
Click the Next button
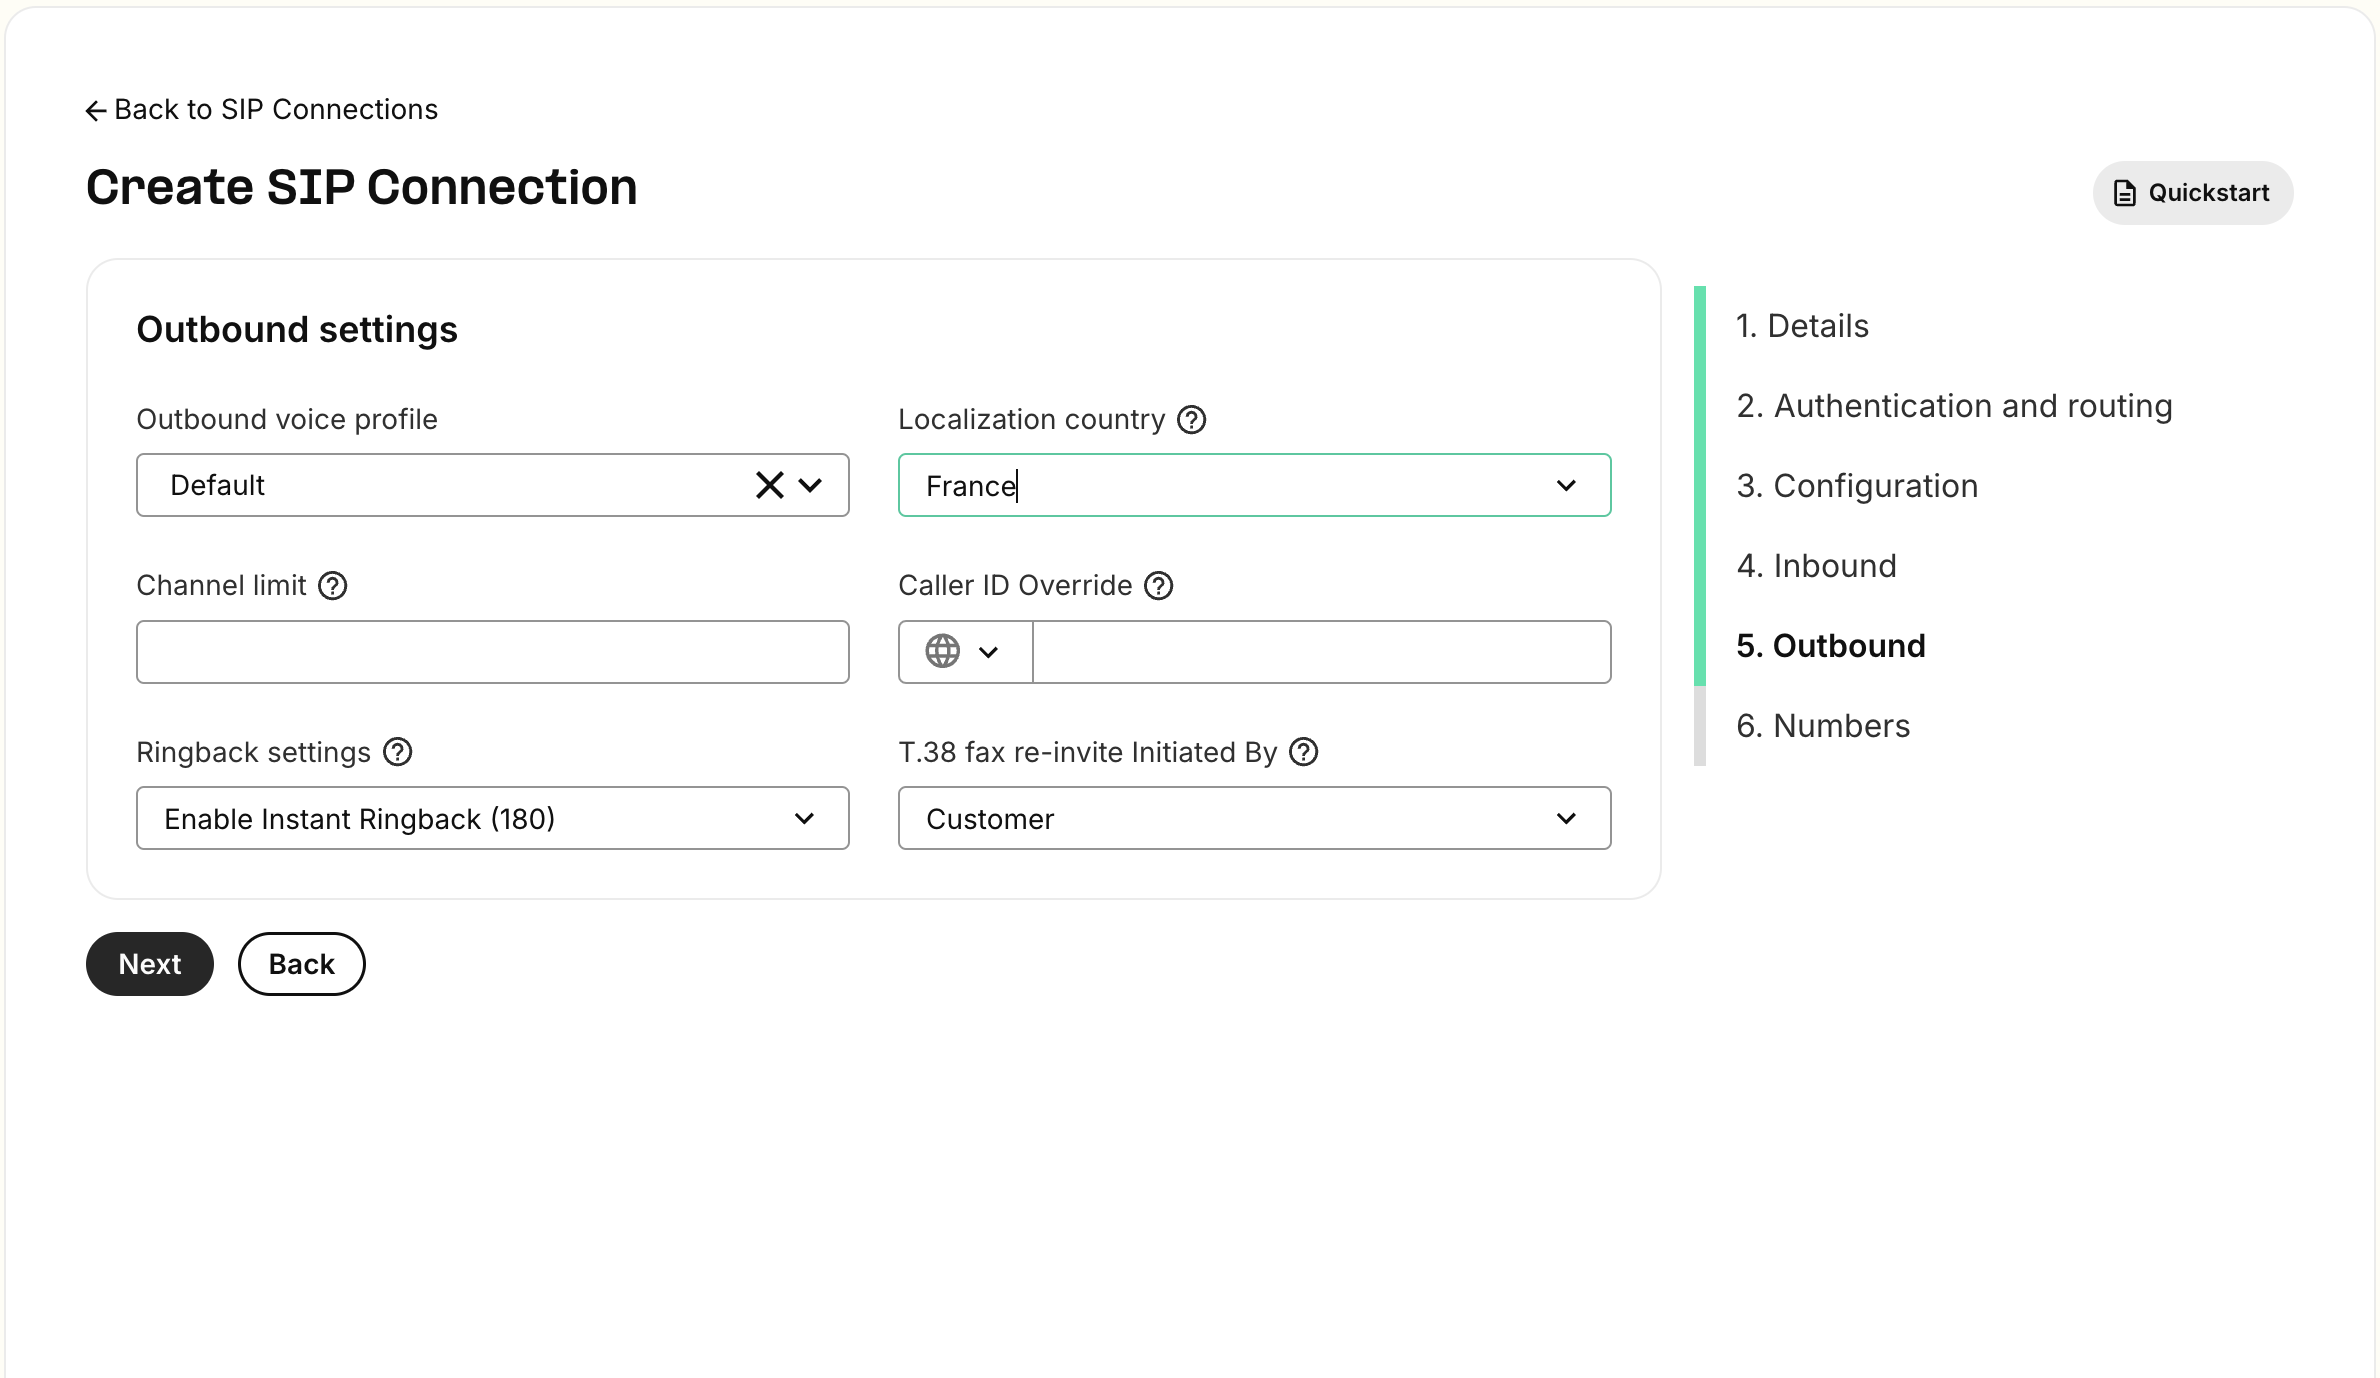click(x=149, y=963)
